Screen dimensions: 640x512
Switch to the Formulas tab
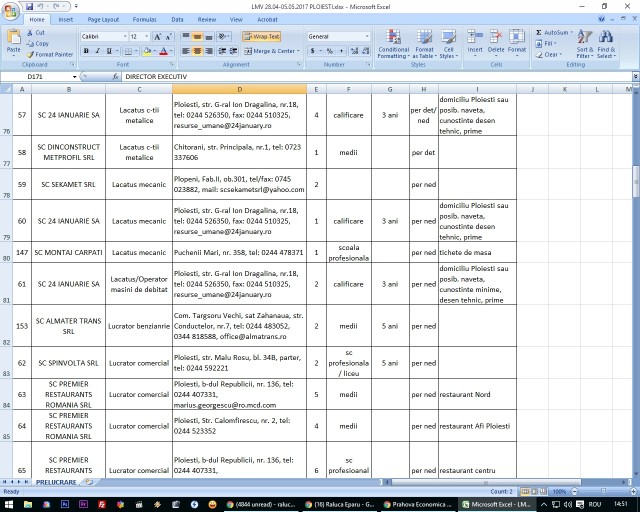144,20
